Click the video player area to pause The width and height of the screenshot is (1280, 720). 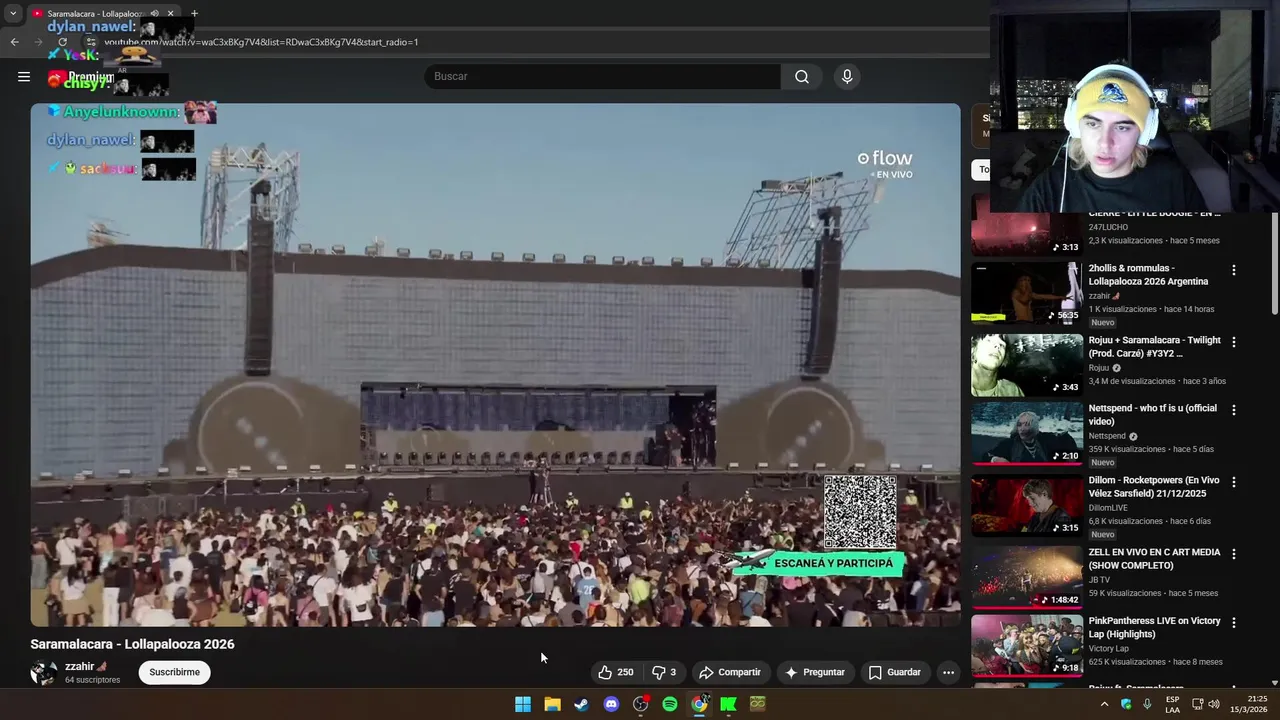point(495,365)
